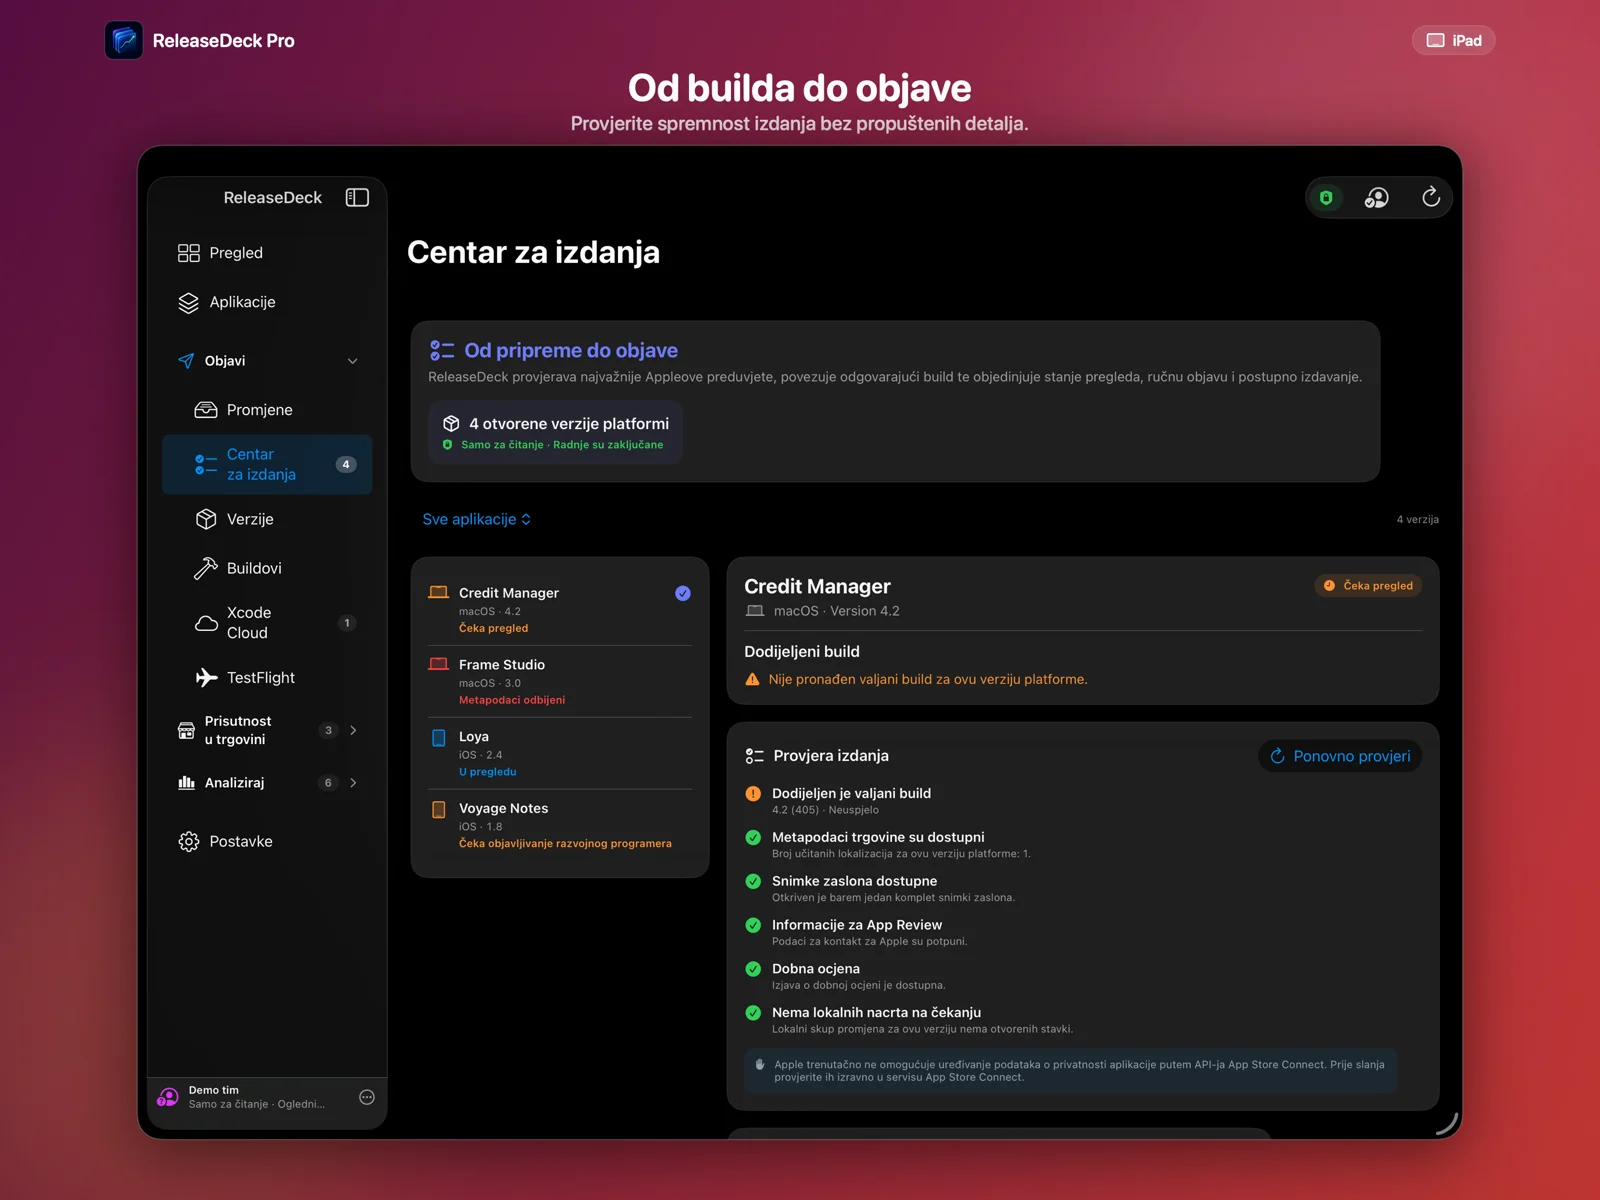The height and width of the screenshot is (1200, 1600).
Task: Click the ReleaseDeck Pro app logo
Action: pos(124,40)
